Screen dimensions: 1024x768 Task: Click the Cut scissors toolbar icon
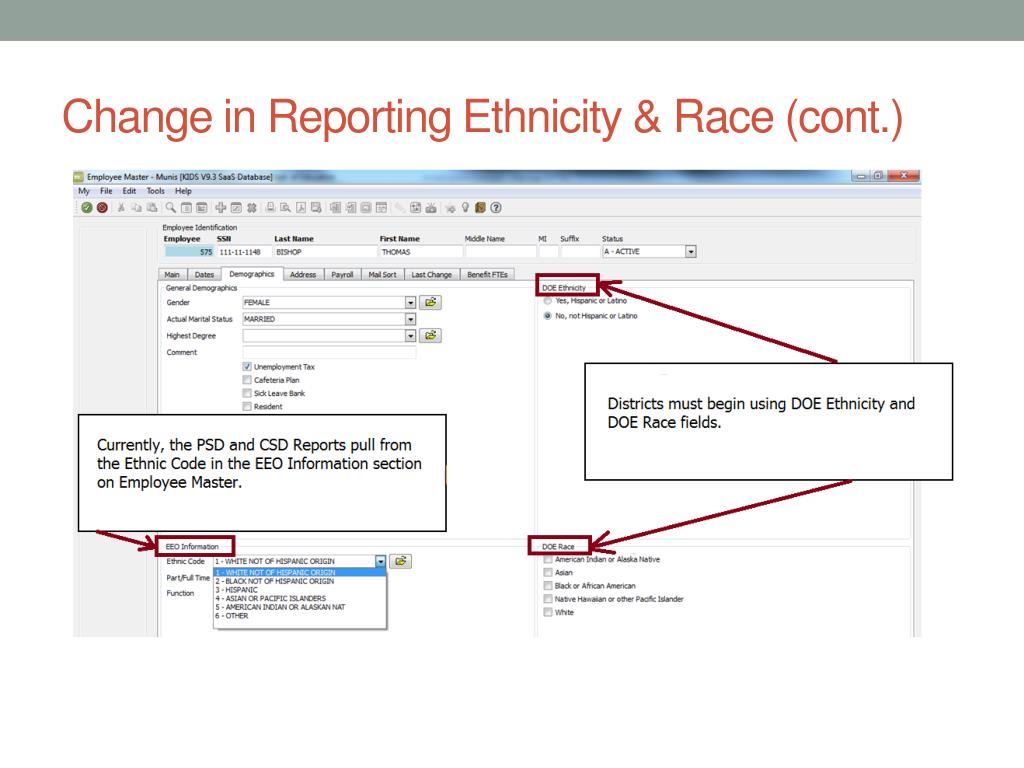tap(121, 208)
